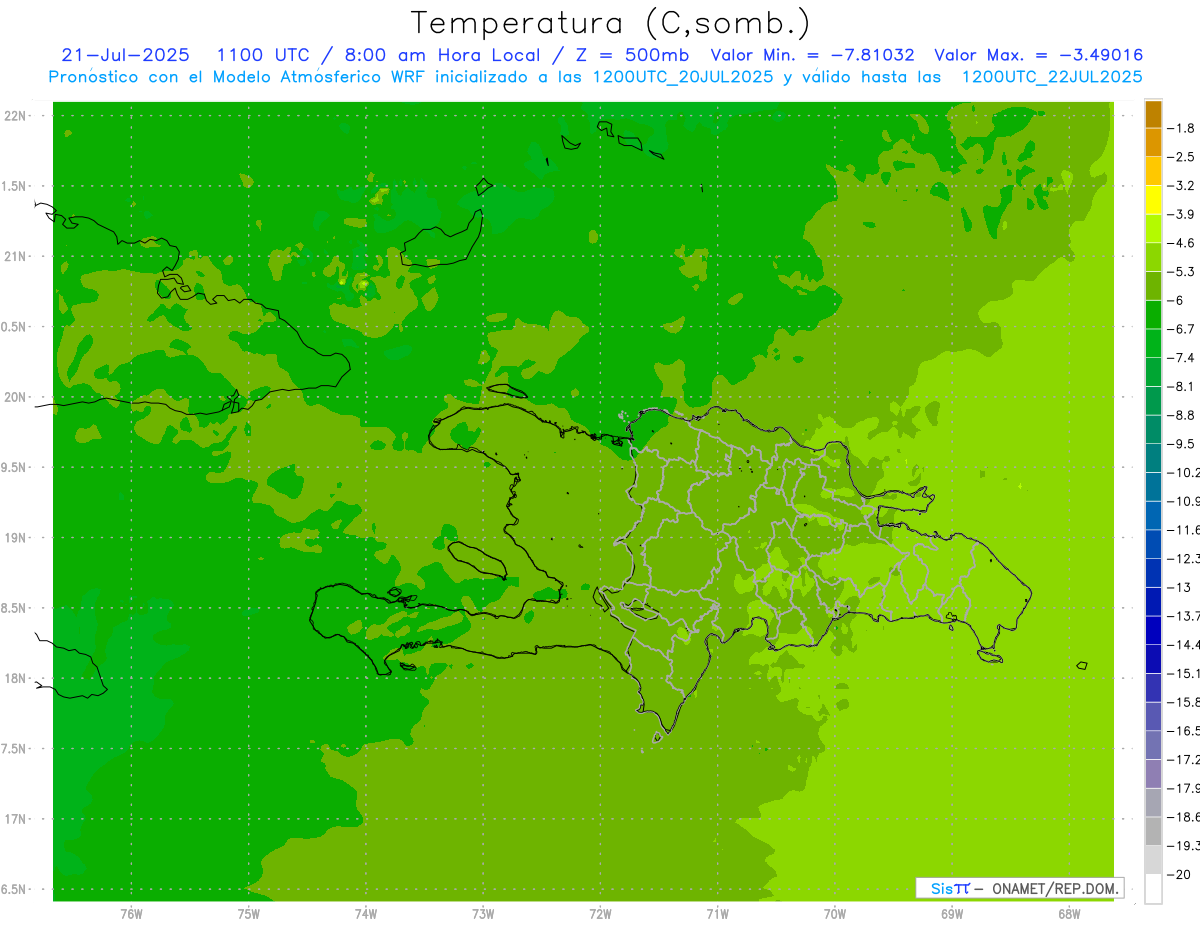Click longitude label '75W'

click(248, 913)
